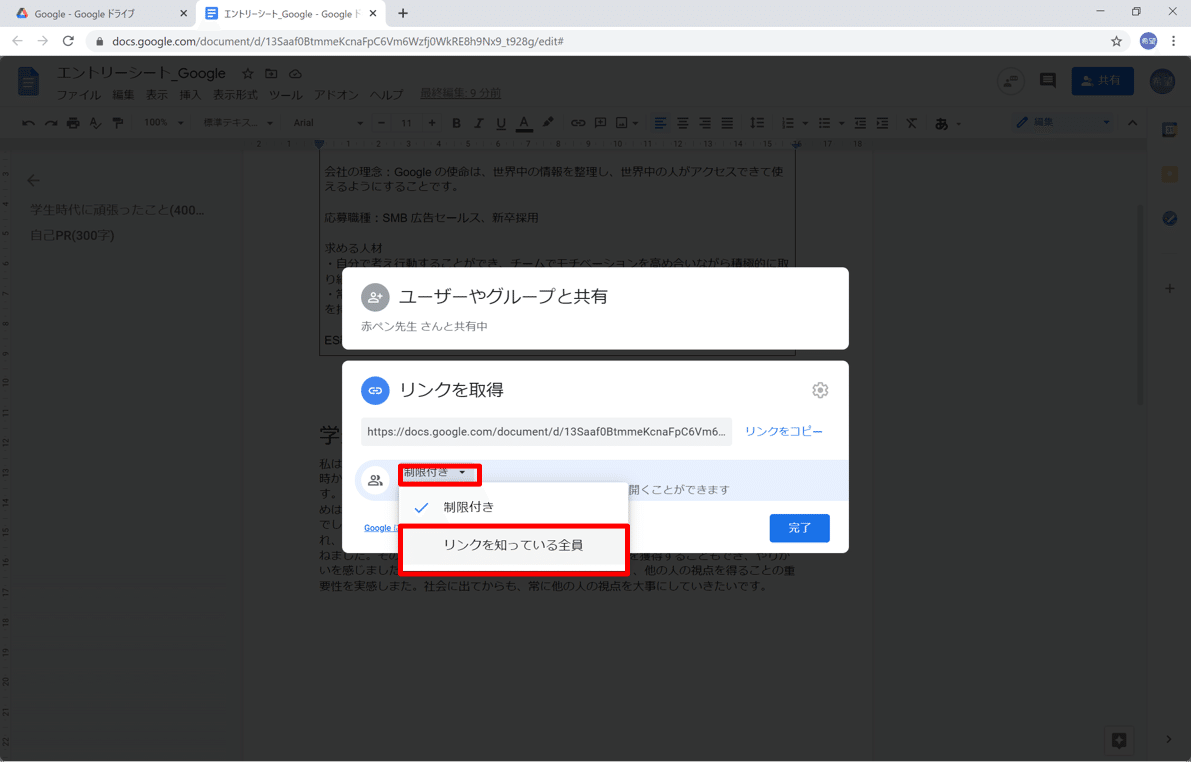Click the リンクをコピー link

[x=784, y=431]
